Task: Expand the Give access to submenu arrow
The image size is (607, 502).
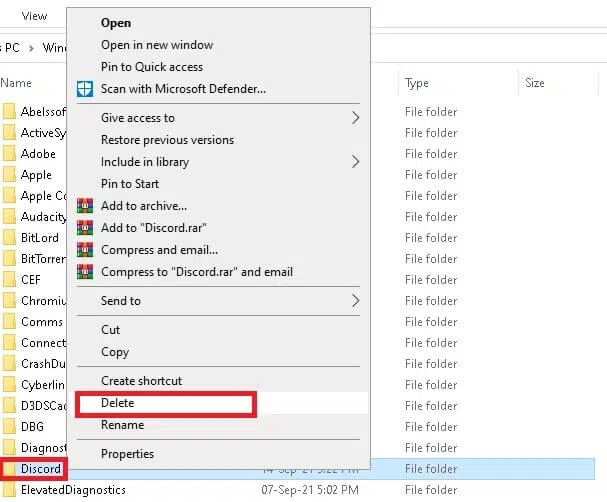Action: [x=355, y=118]
